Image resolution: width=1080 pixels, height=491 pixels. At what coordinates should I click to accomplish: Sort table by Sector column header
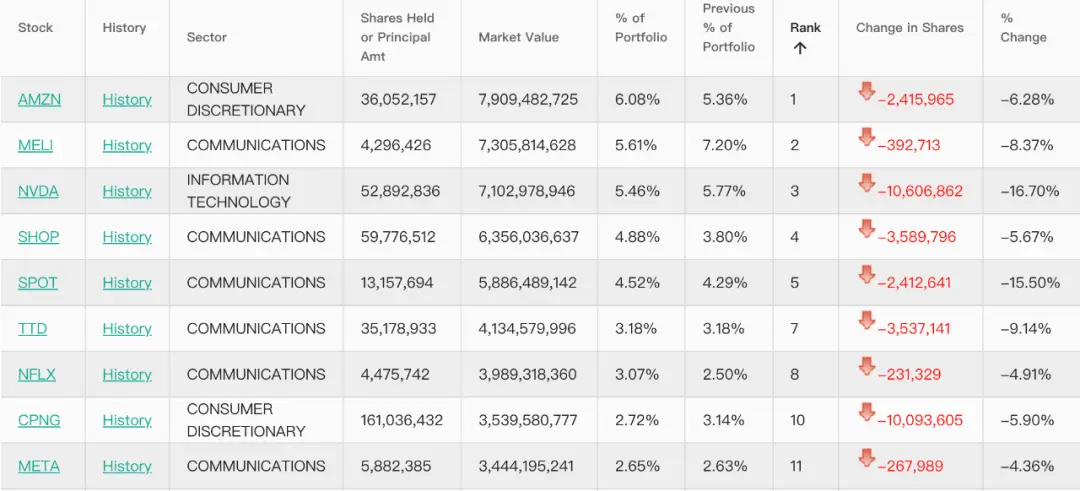(207, 37)
